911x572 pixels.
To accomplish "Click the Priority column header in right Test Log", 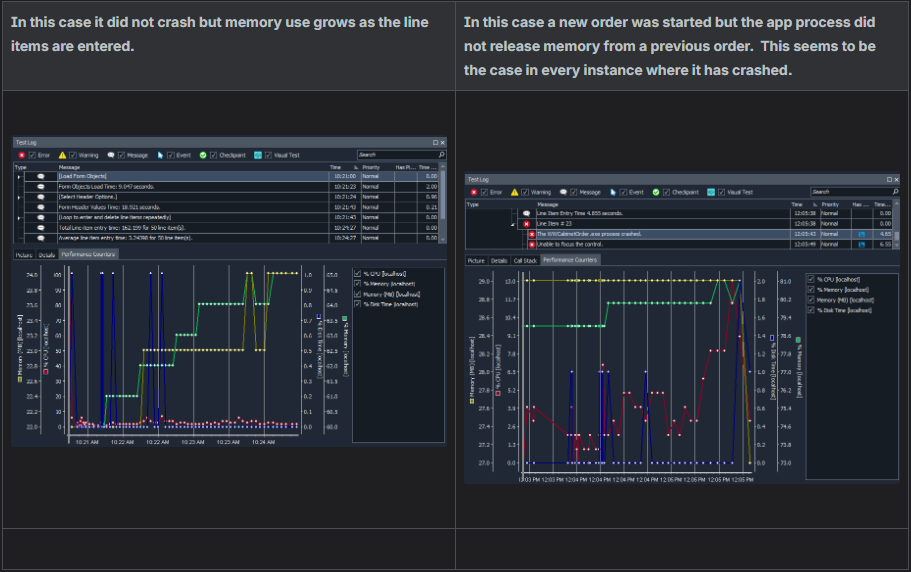I will coord(829,203).
